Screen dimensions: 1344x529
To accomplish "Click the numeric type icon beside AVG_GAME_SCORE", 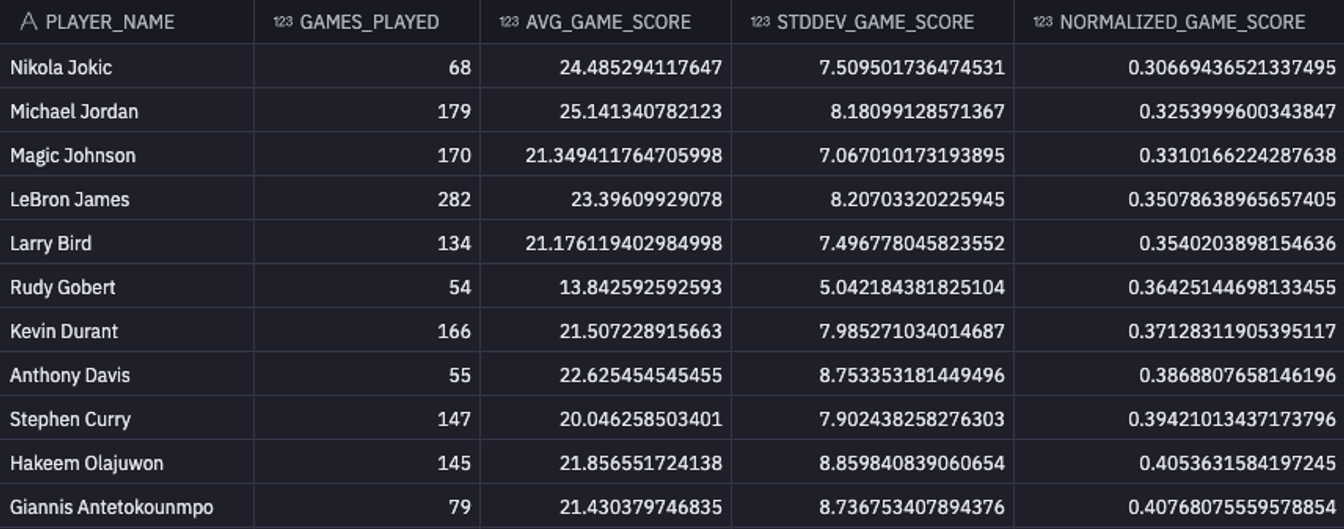I will (x=509, y=22).
